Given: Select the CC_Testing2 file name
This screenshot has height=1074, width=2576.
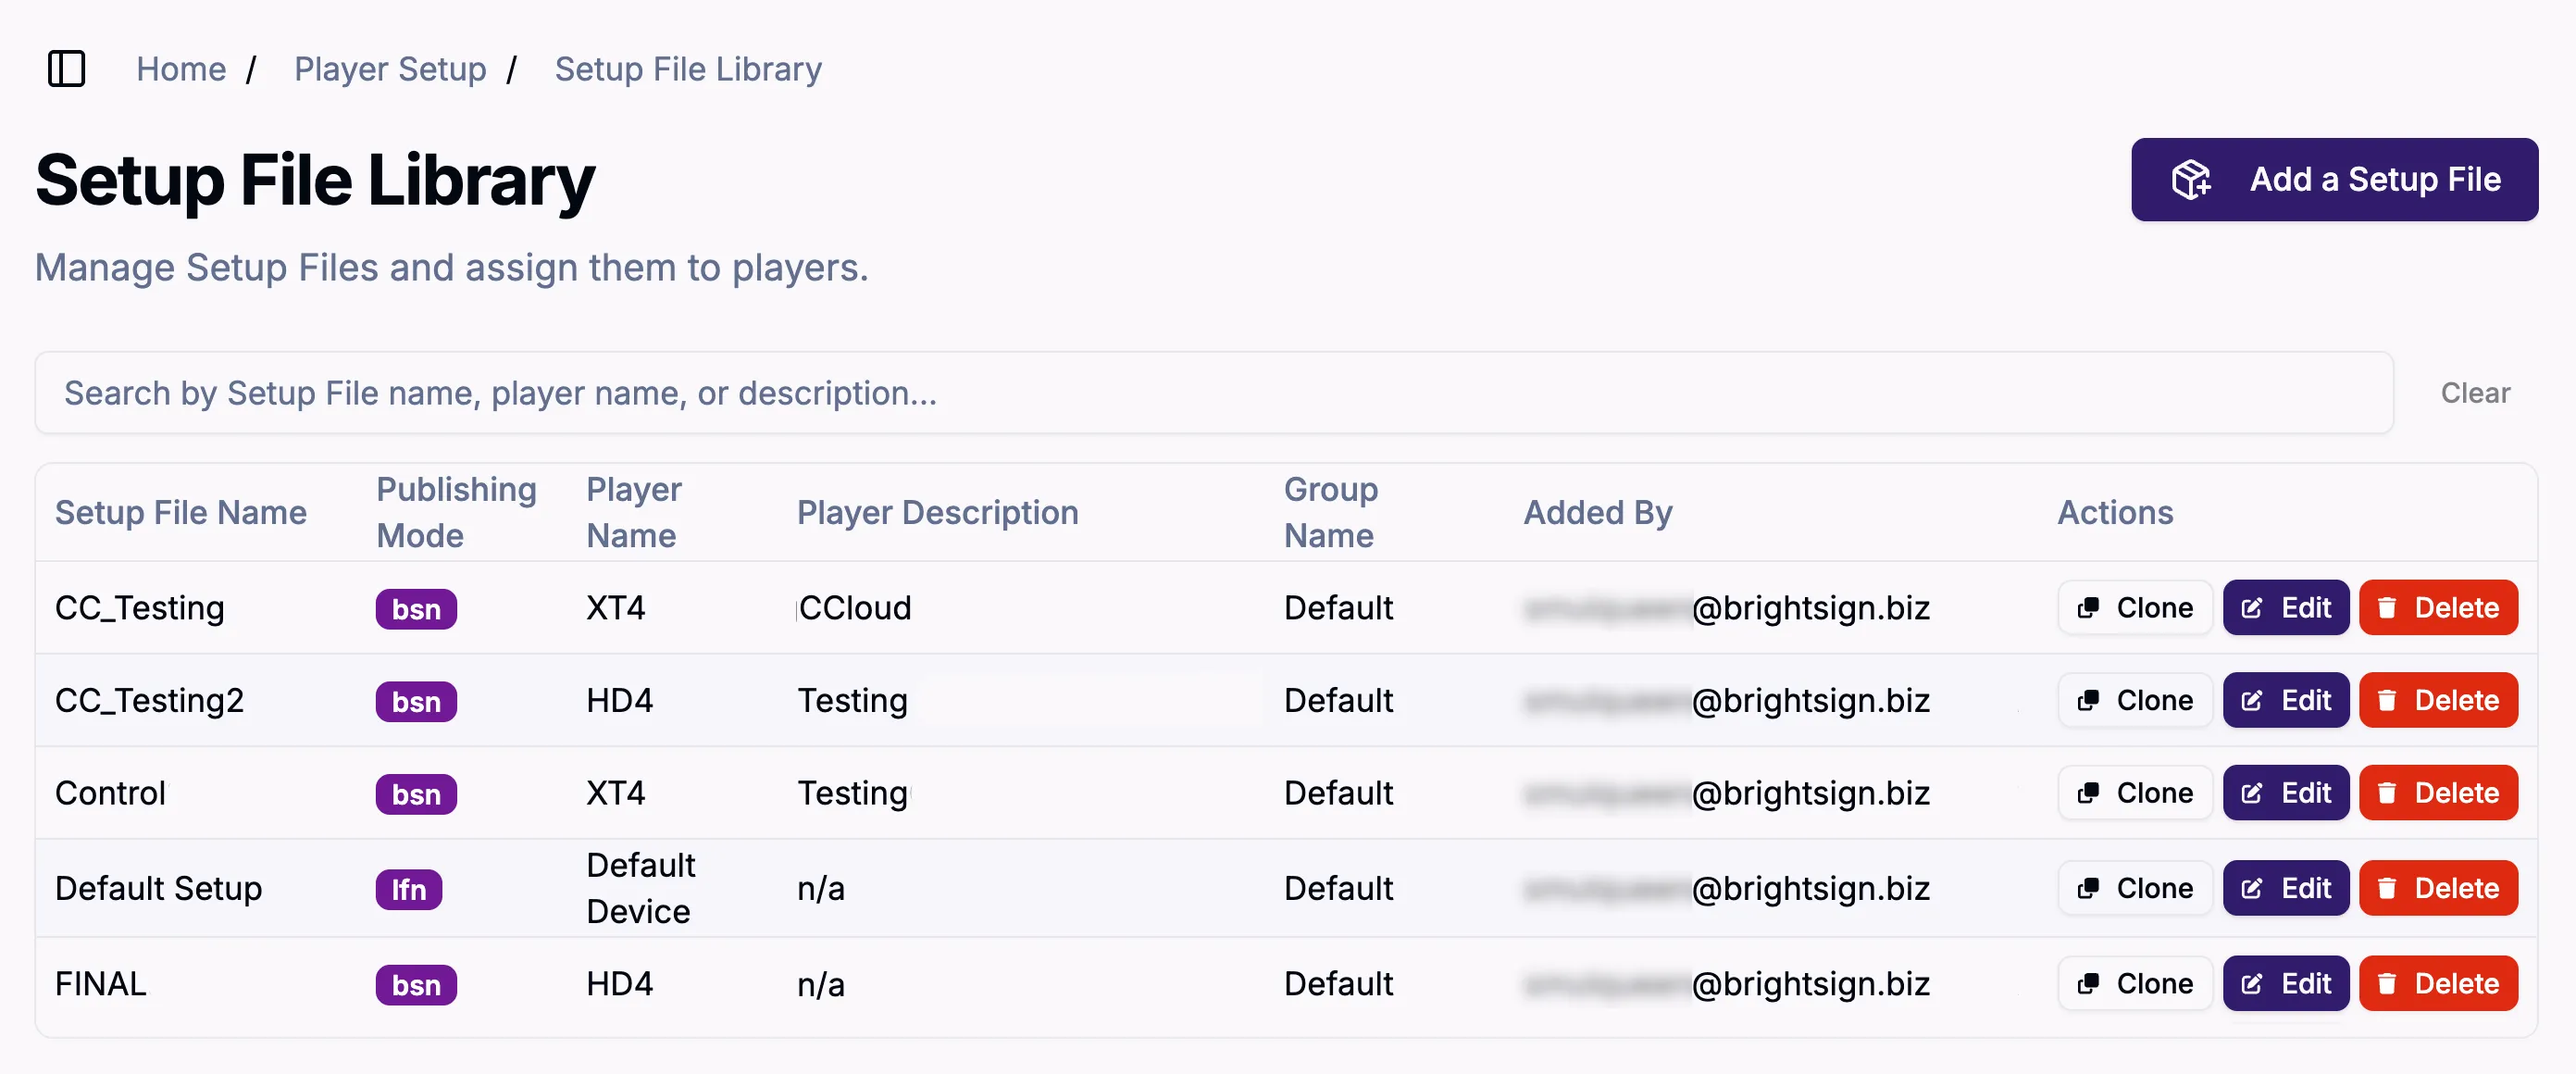Looking at the screenshot, I should (149, 700).
